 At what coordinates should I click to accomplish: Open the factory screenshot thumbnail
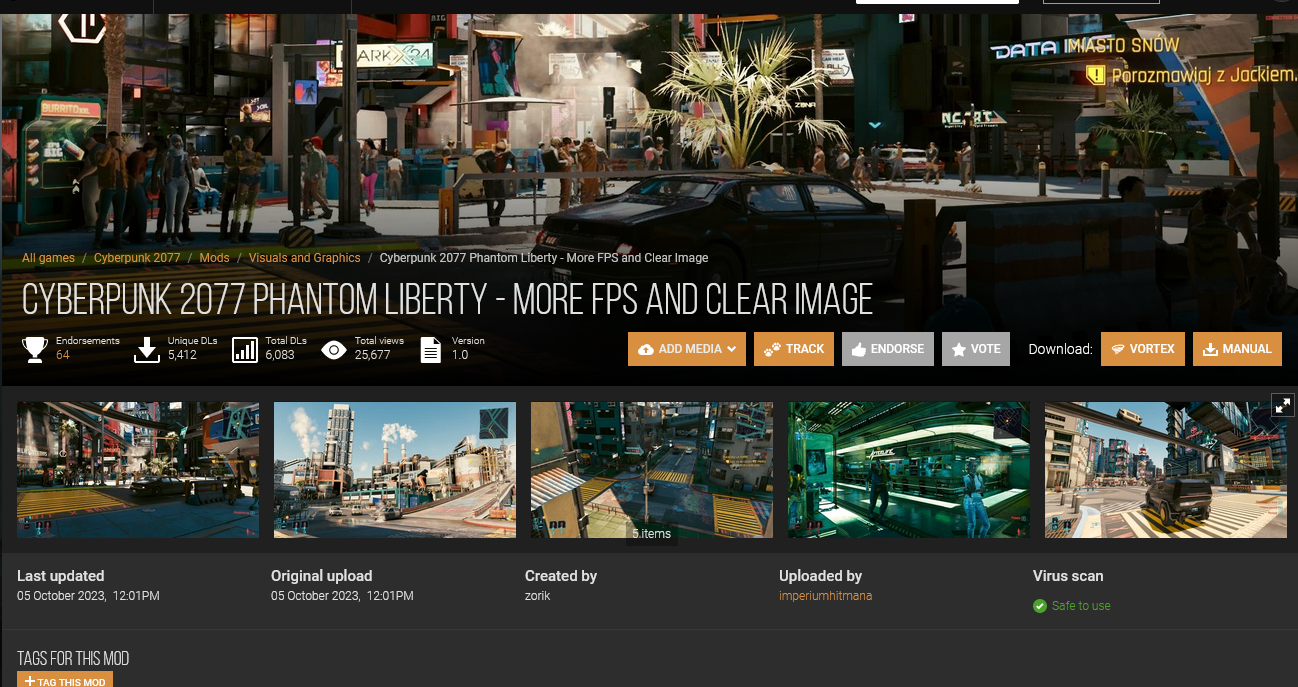(394, 469)
